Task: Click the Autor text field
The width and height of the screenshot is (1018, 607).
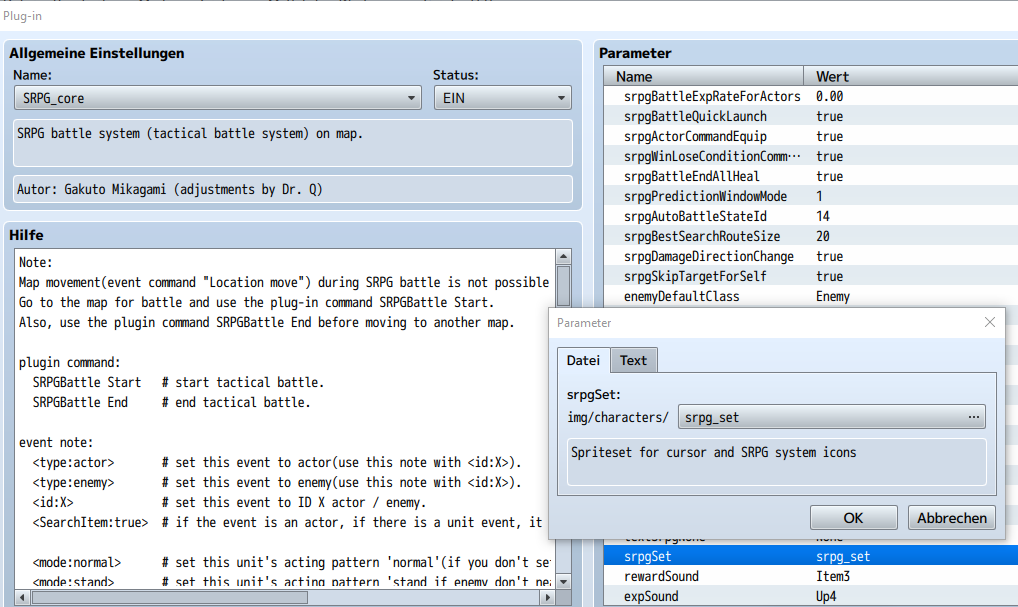Action: pos(293,190)
